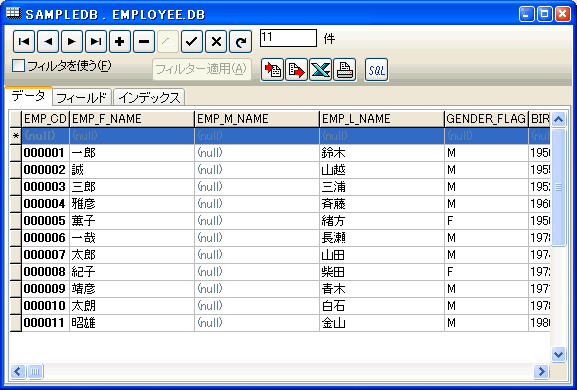Click the vertical scrollbar thumb

click(558, 187)
